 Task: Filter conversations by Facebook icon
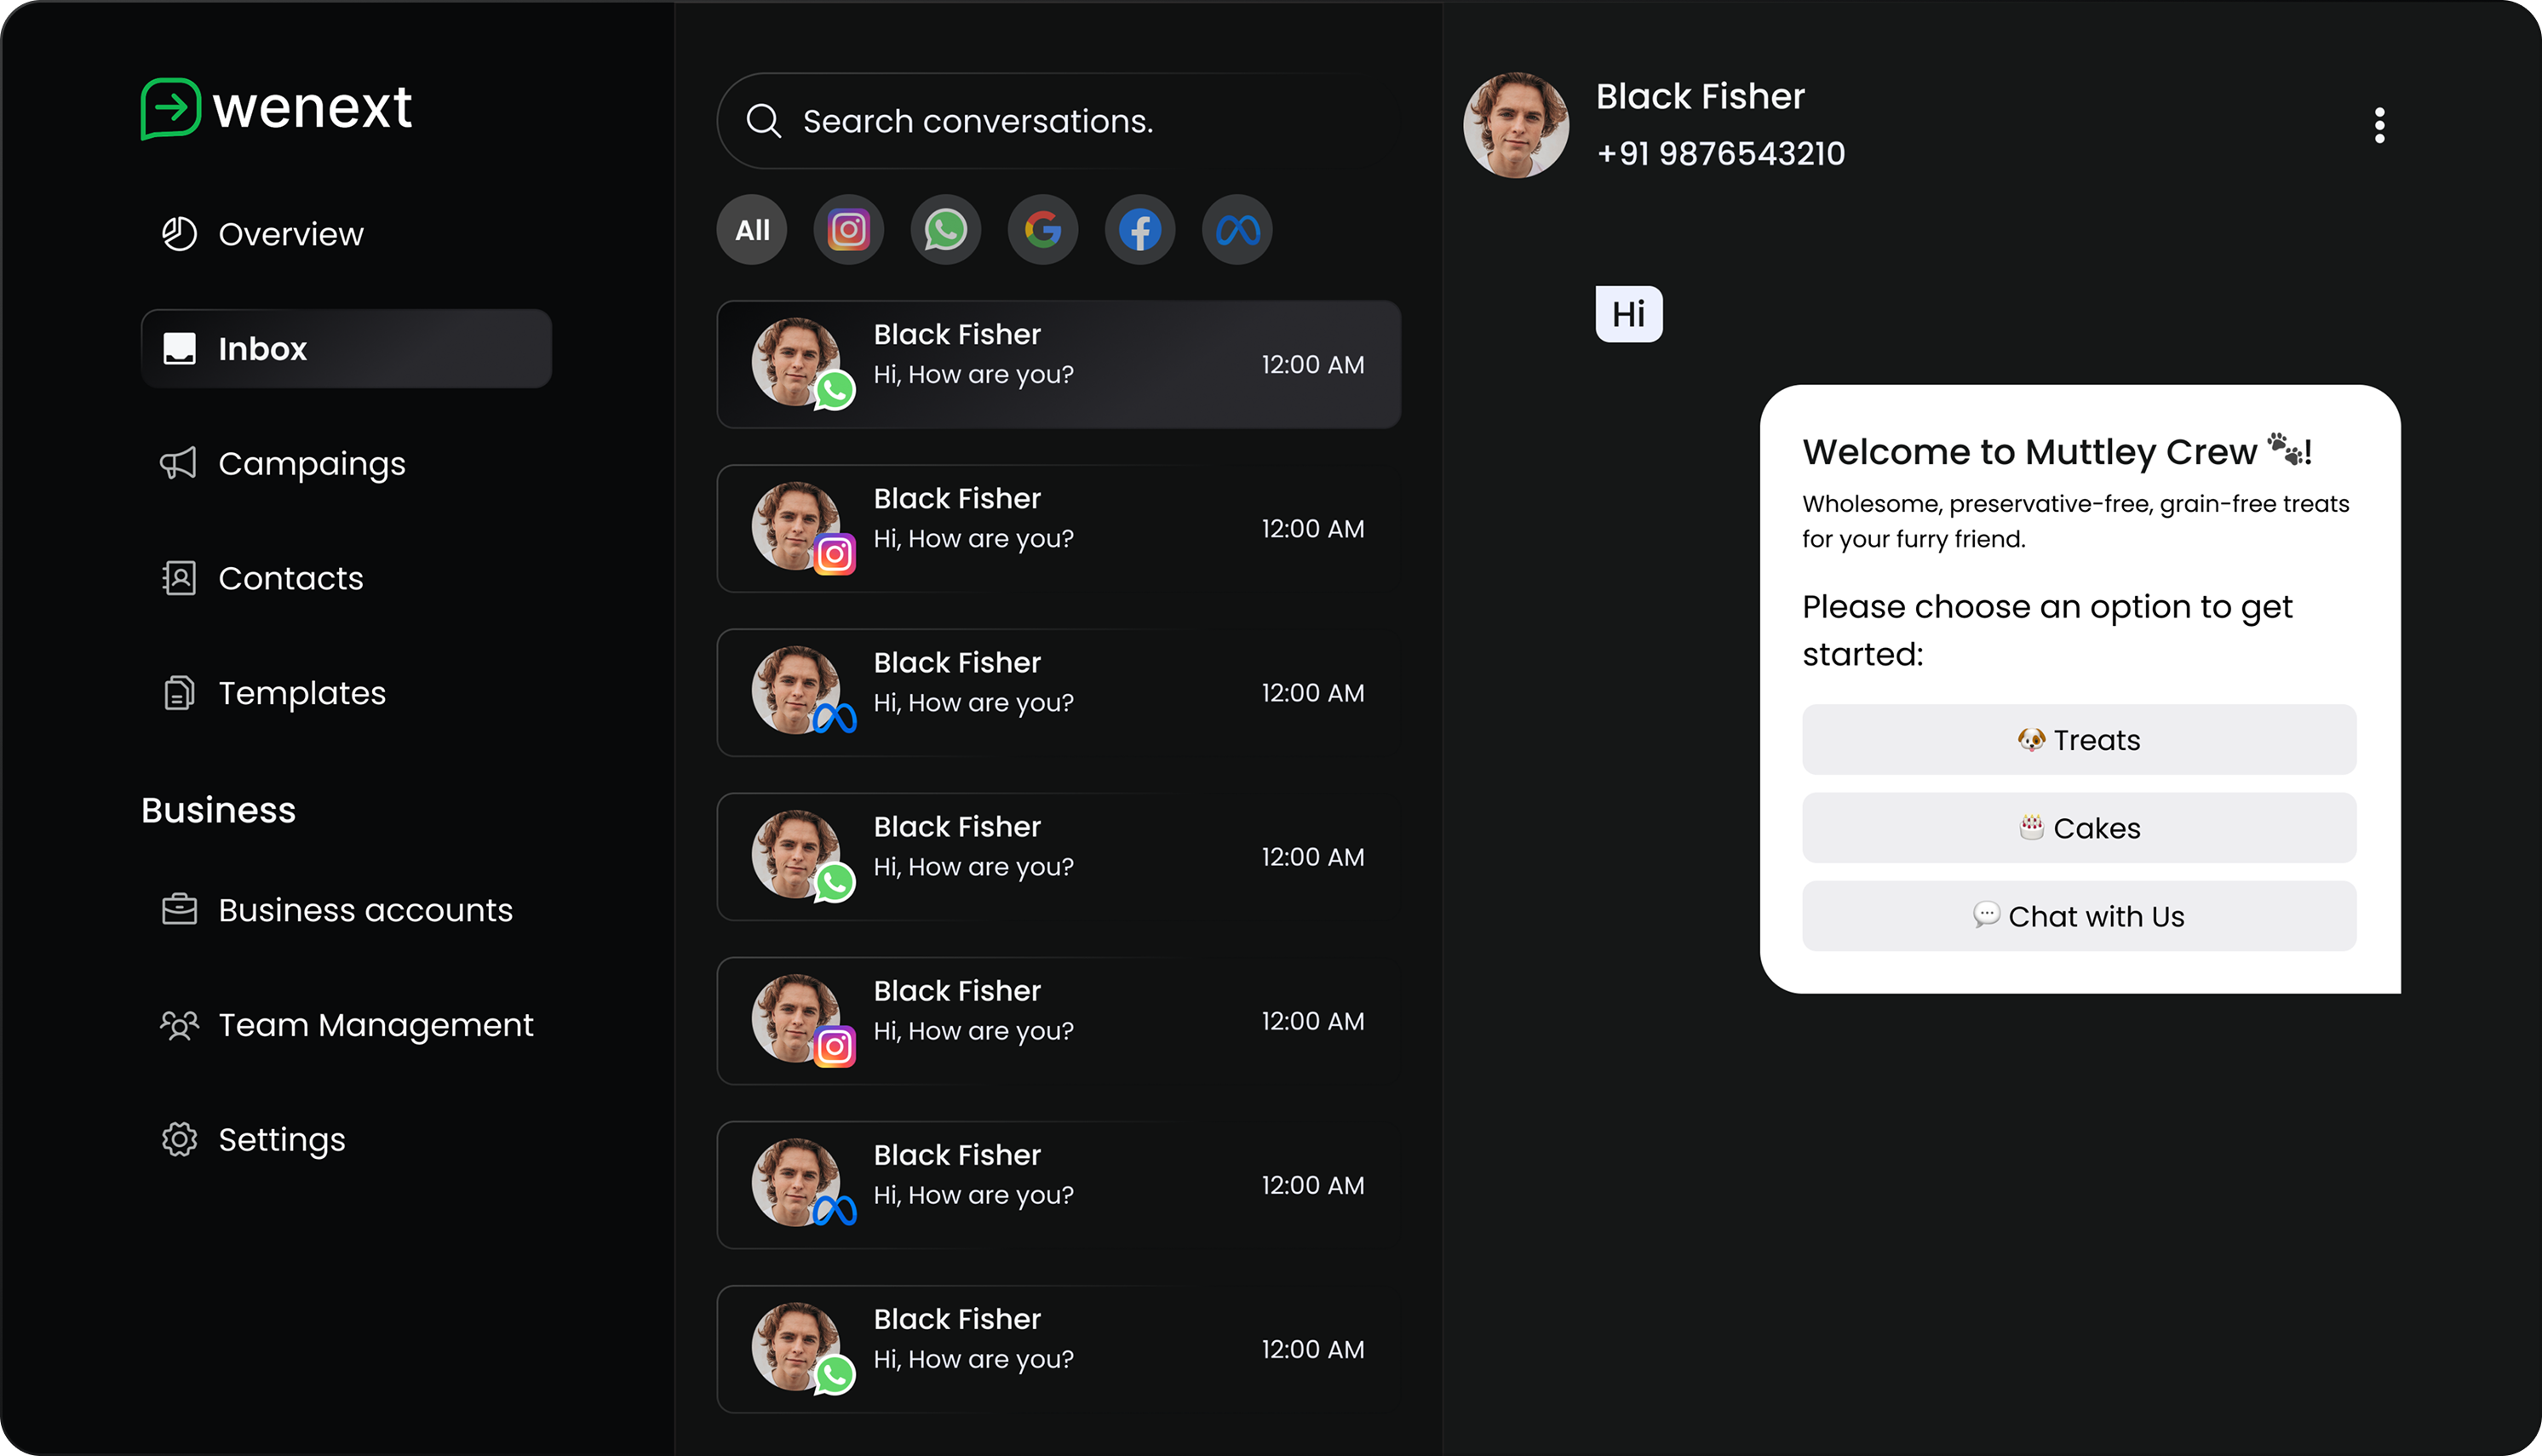(x=1139, y=230)
